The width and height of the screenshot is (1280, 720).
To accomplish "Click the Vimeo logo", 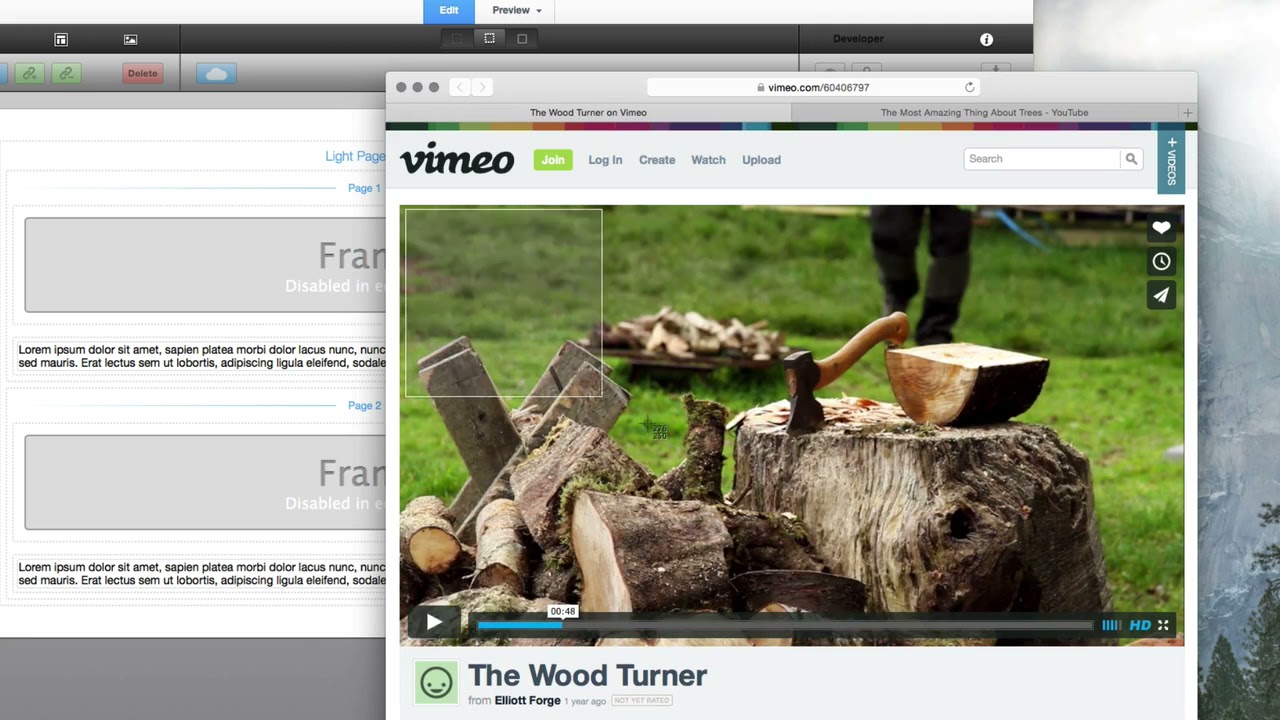I will tap(457, 159).
